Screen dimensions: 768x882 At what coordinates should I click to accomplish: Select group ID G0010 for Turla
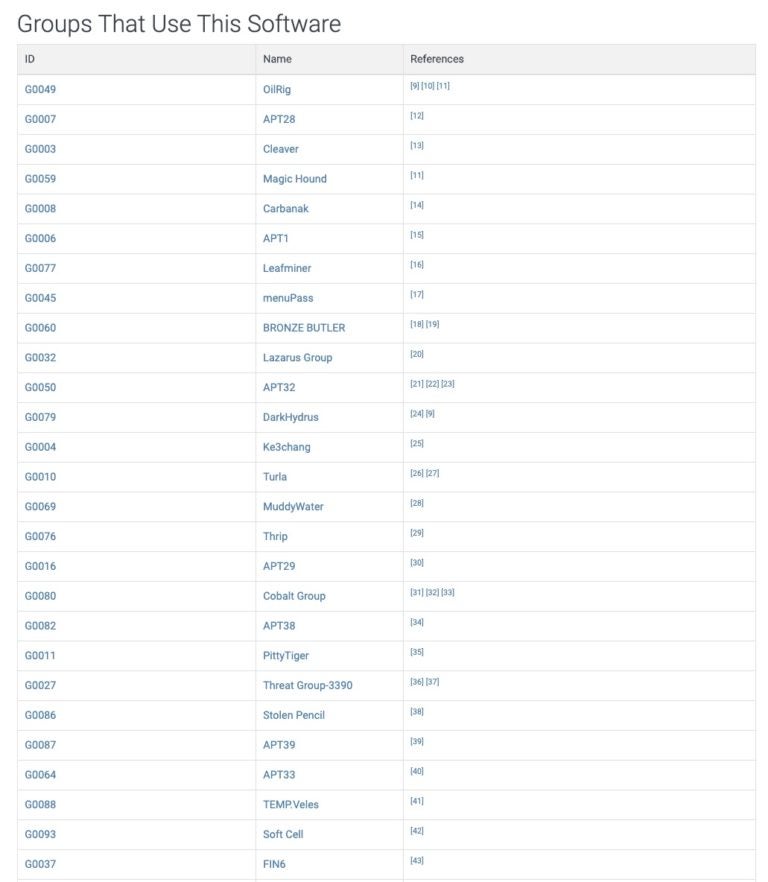(40, 477)
